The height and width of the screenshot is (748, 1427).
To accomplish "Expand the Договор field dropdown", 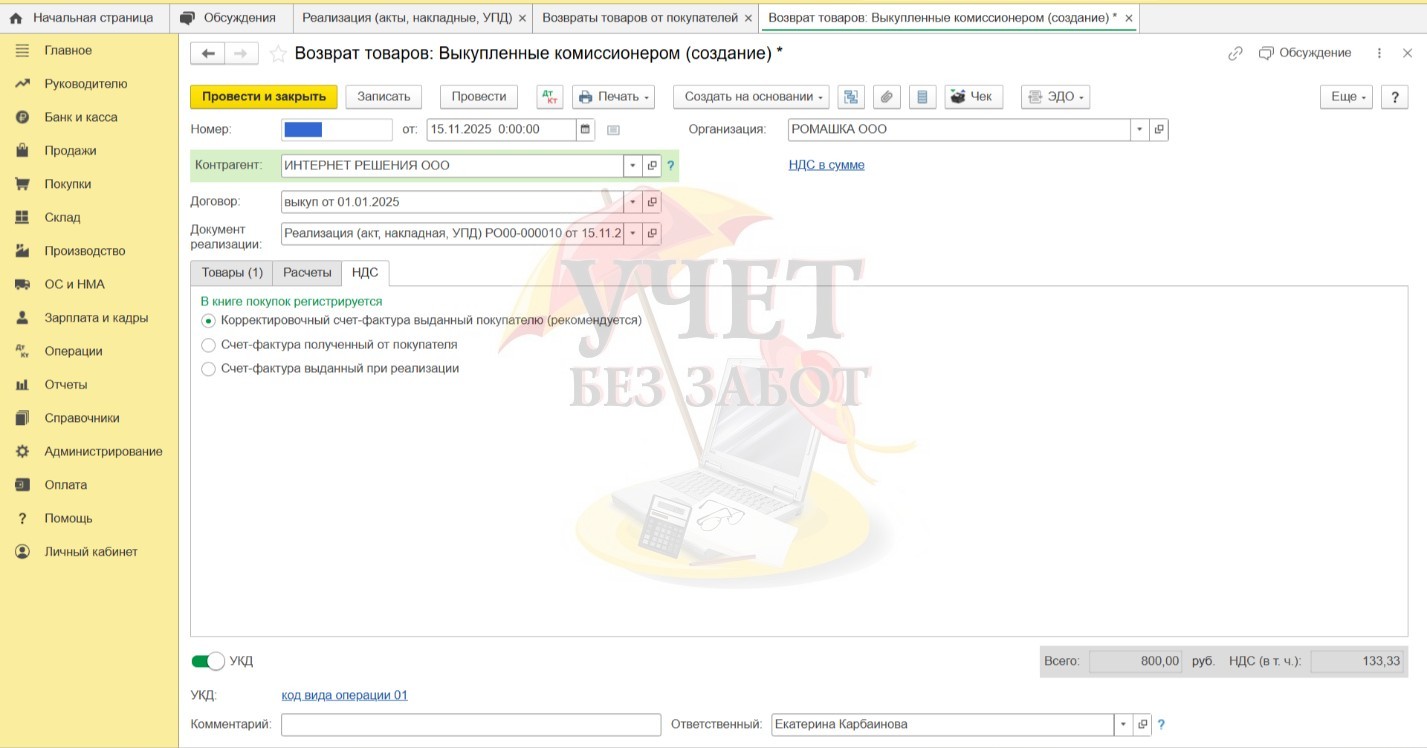I will tap(631, 202).
